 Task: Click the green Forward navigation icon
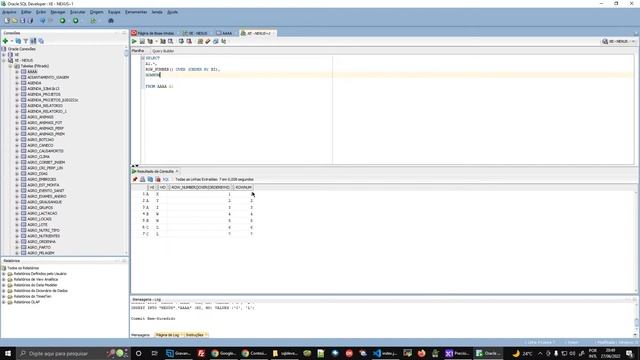tap(76, 20)
